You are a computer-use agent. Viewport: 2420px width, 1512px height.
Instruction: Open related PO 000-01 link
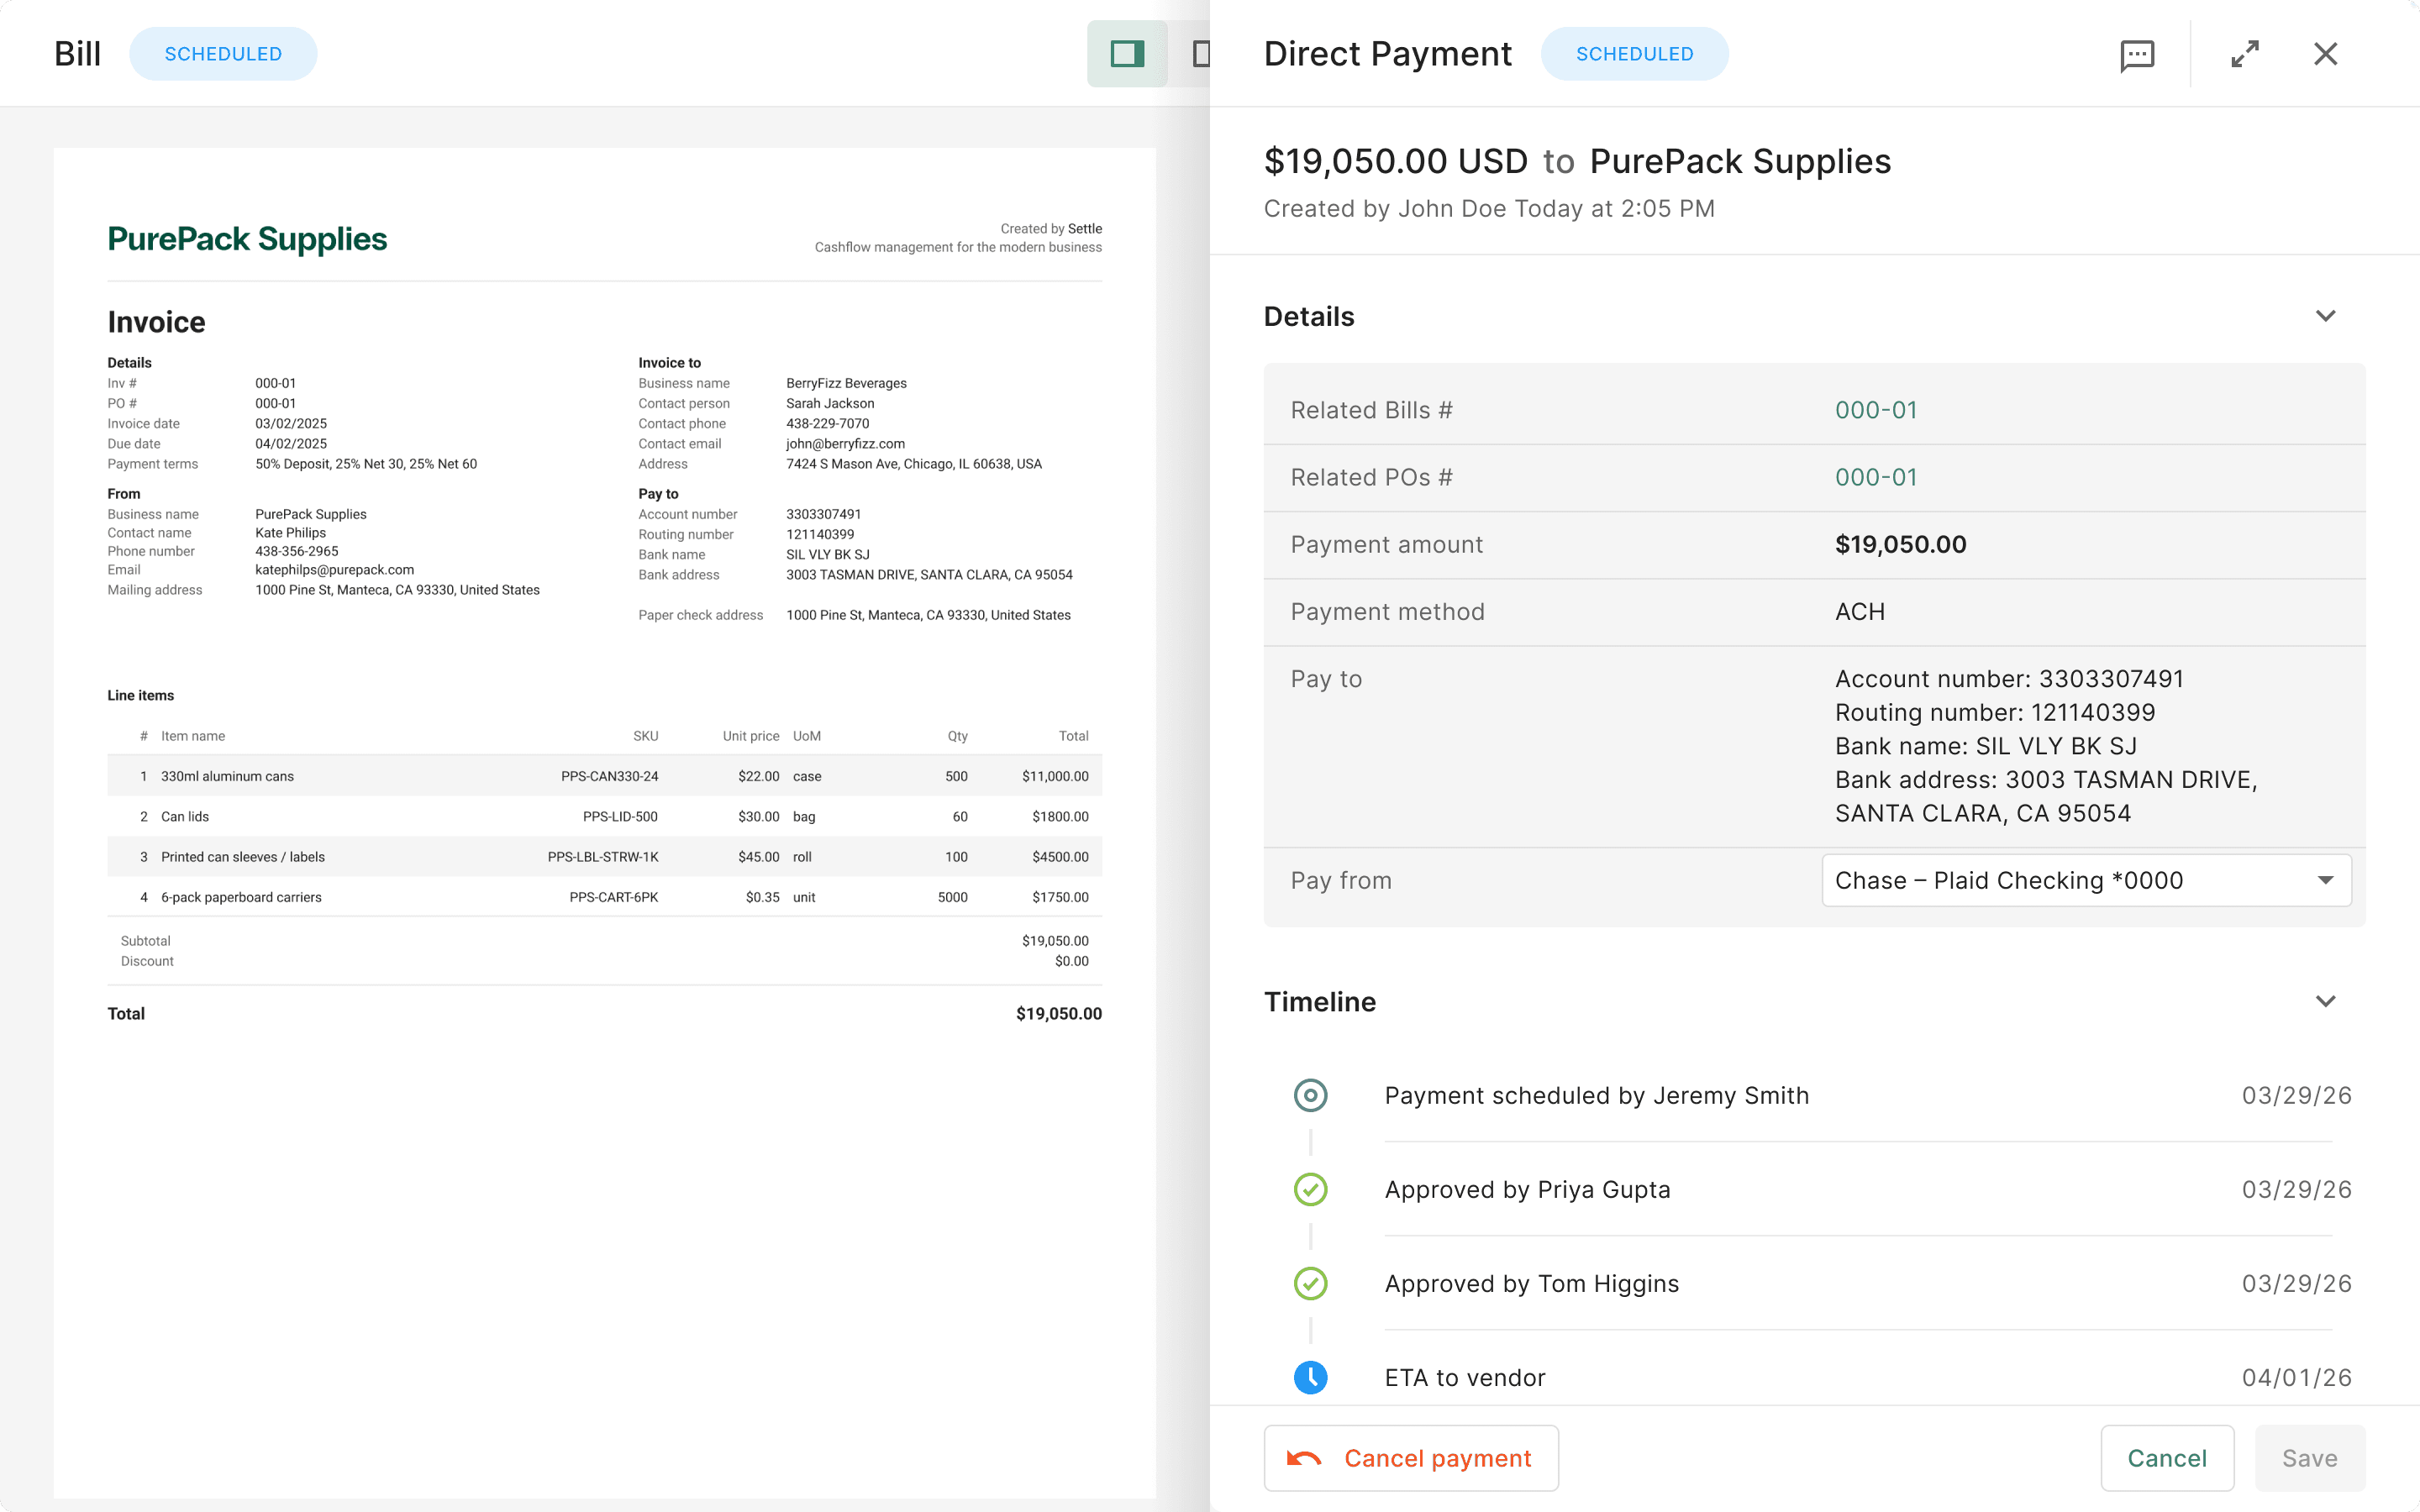pos(1876,477)
